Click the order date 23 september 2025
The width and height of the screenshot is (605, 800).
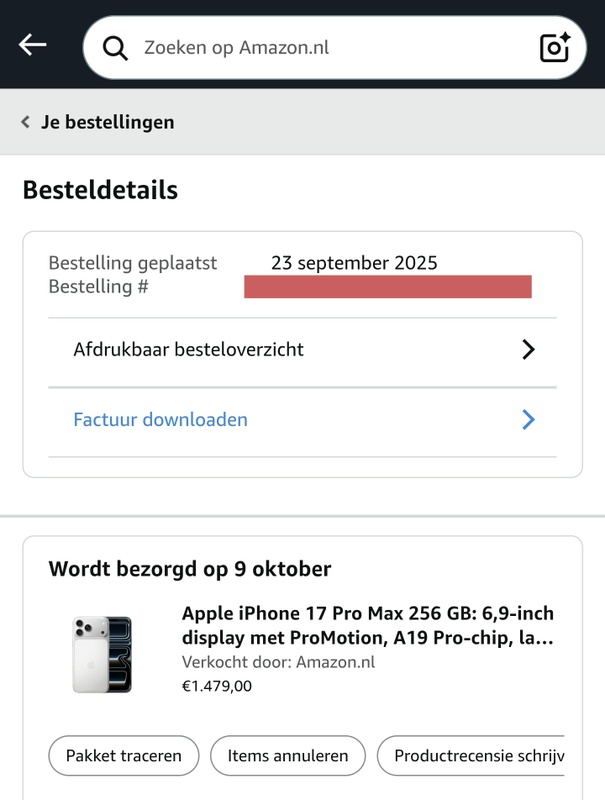[x=354, y=264]
